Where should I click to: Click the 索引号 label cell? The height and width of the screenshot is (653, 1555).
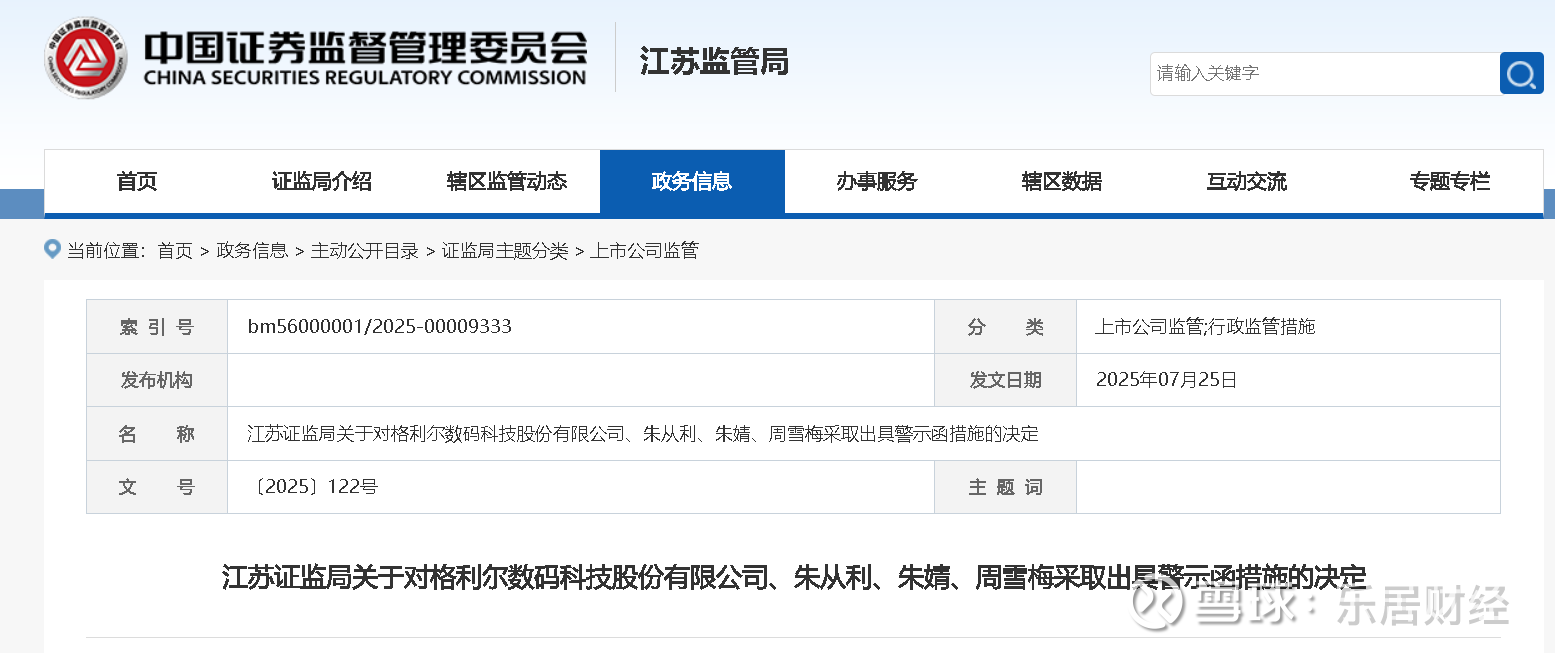pyautogui.click(x=157, y=326)
